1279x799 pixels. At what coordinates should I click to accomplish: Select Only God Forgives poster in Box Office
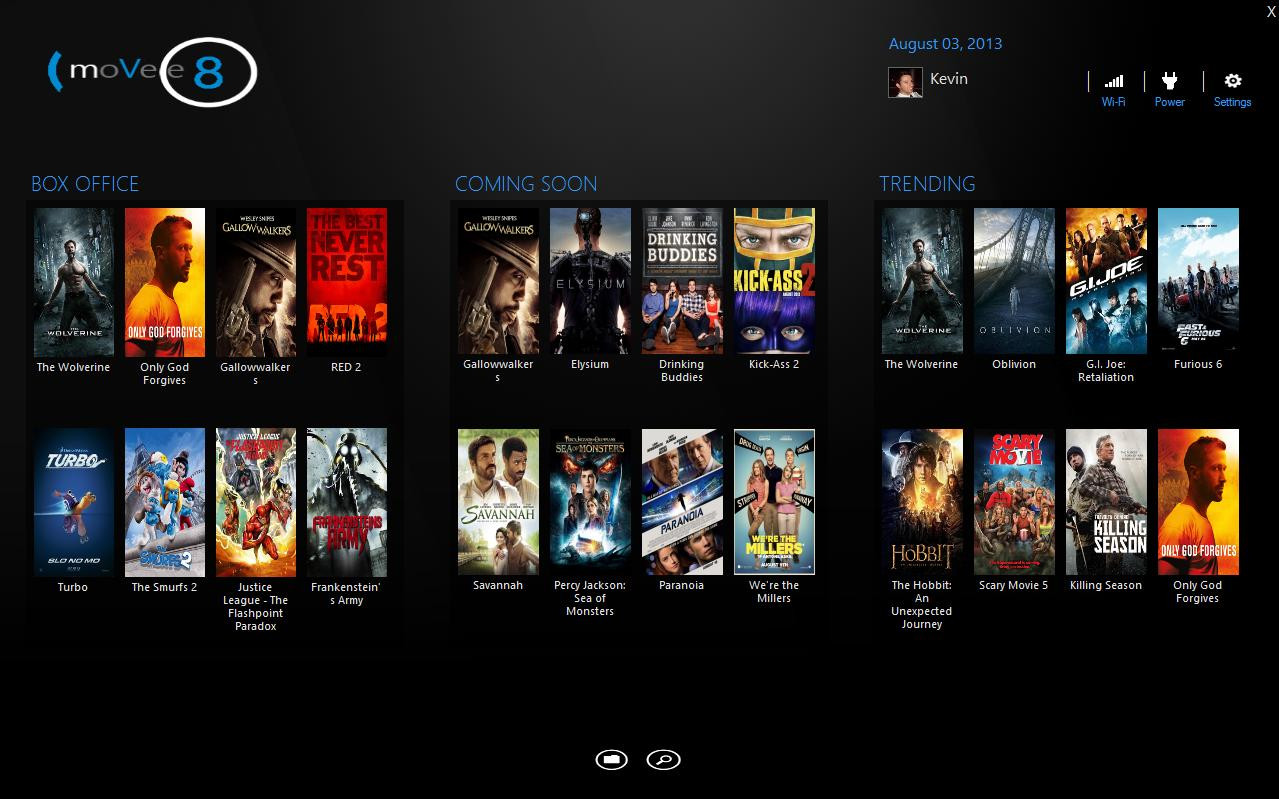click(x=165, y=282)
